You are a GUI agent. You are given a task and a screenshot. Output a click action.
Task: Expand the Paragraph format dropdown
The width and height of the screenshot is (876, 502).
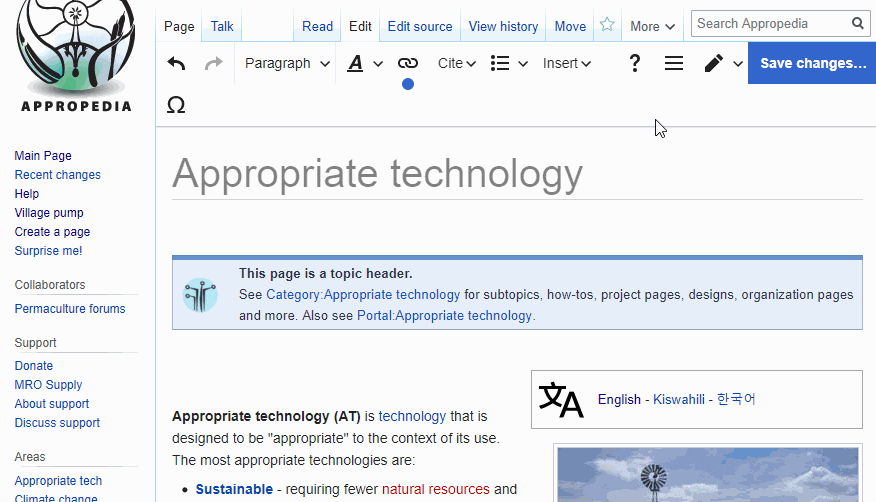point(287,64)
